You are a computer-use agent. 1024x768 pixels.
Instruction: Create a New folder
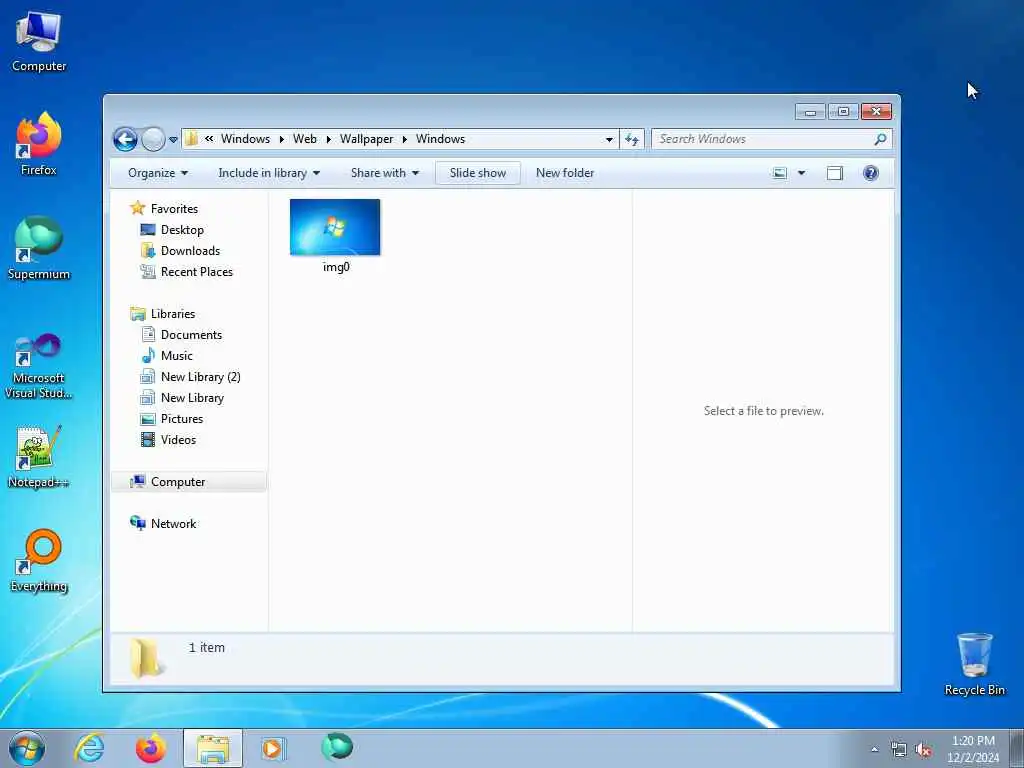[x=565, y=173]
